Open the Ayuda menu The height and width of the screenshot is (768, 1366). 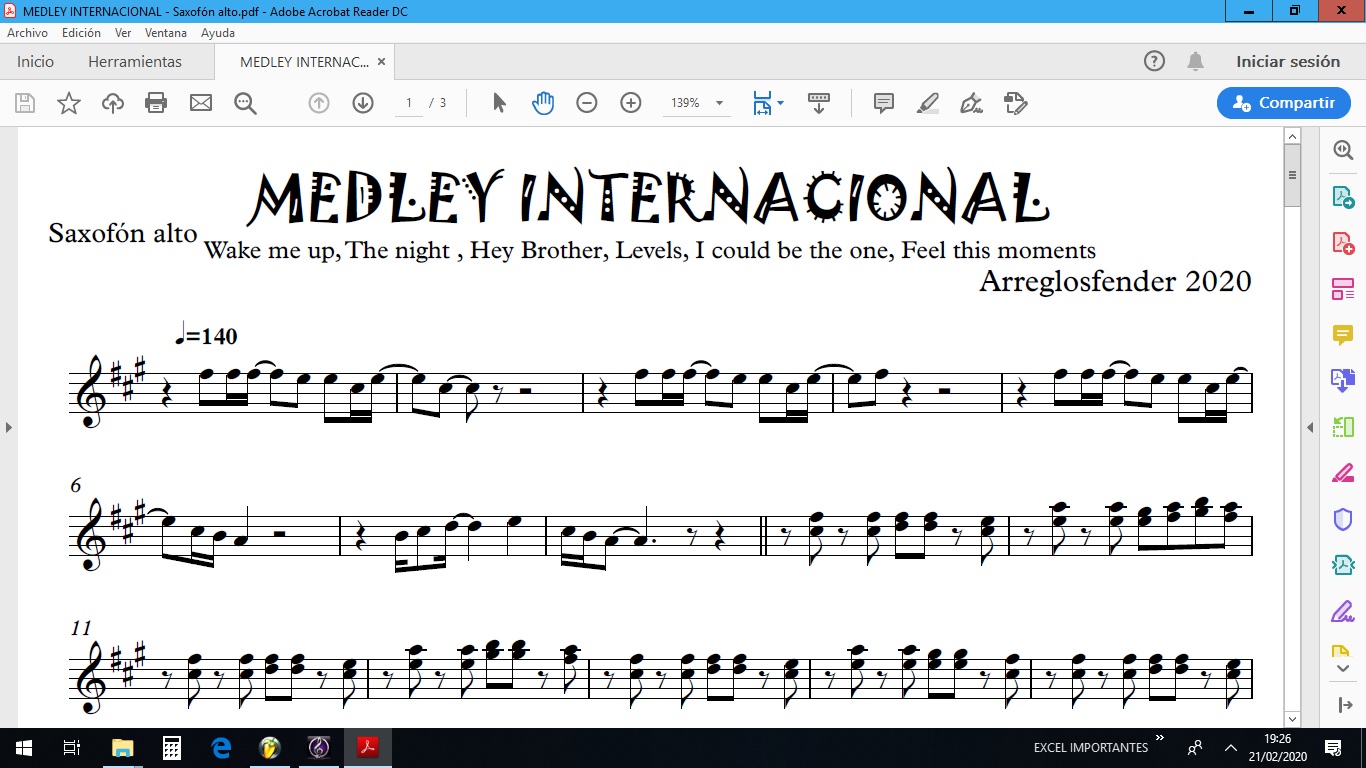coord(218,33)
